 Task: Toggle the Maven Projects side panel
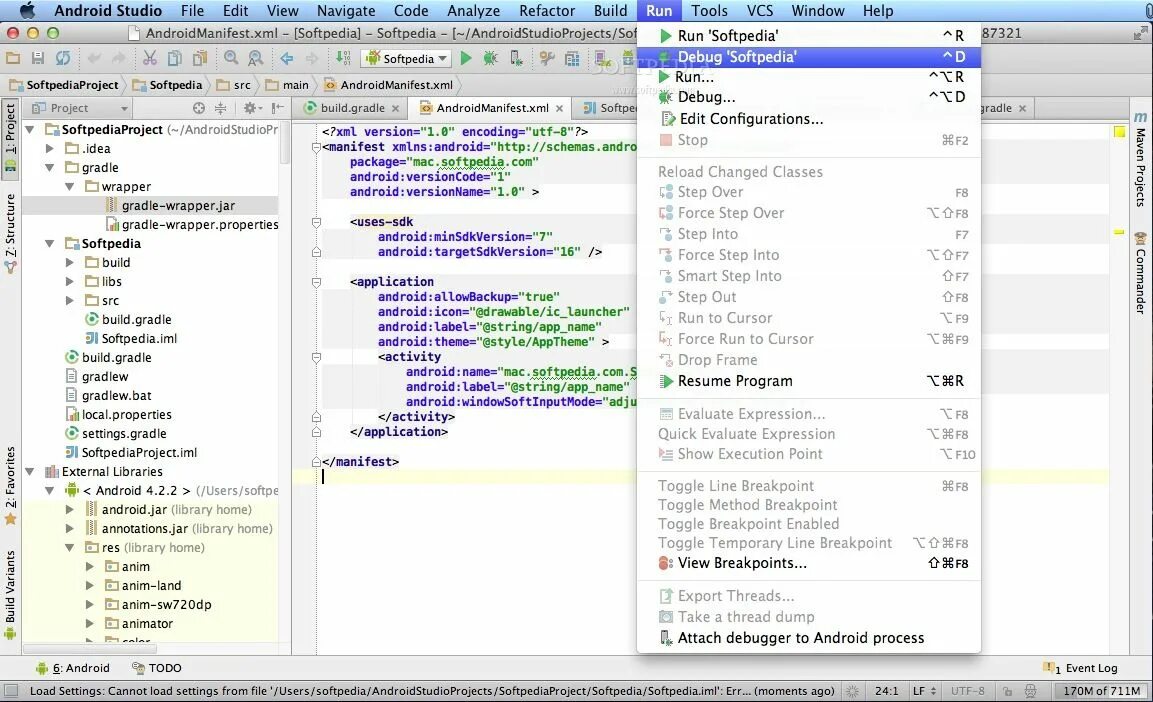pos(1140,160)
